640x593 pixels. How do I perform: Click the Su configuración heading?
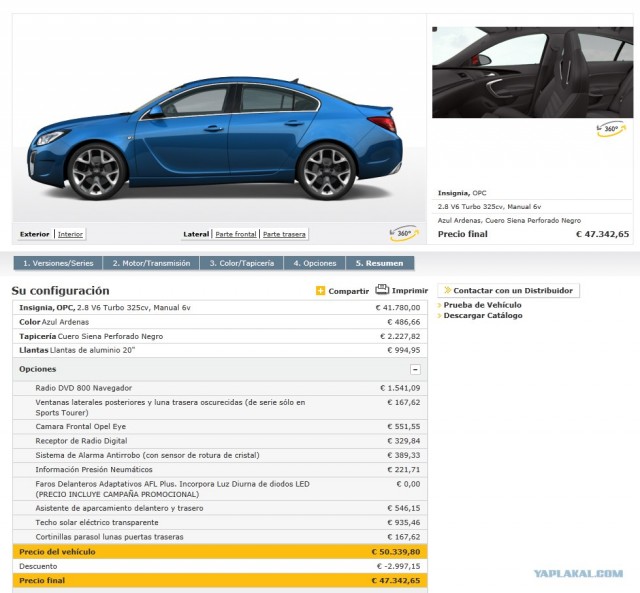pyautogui.click(x=60, y=291)
